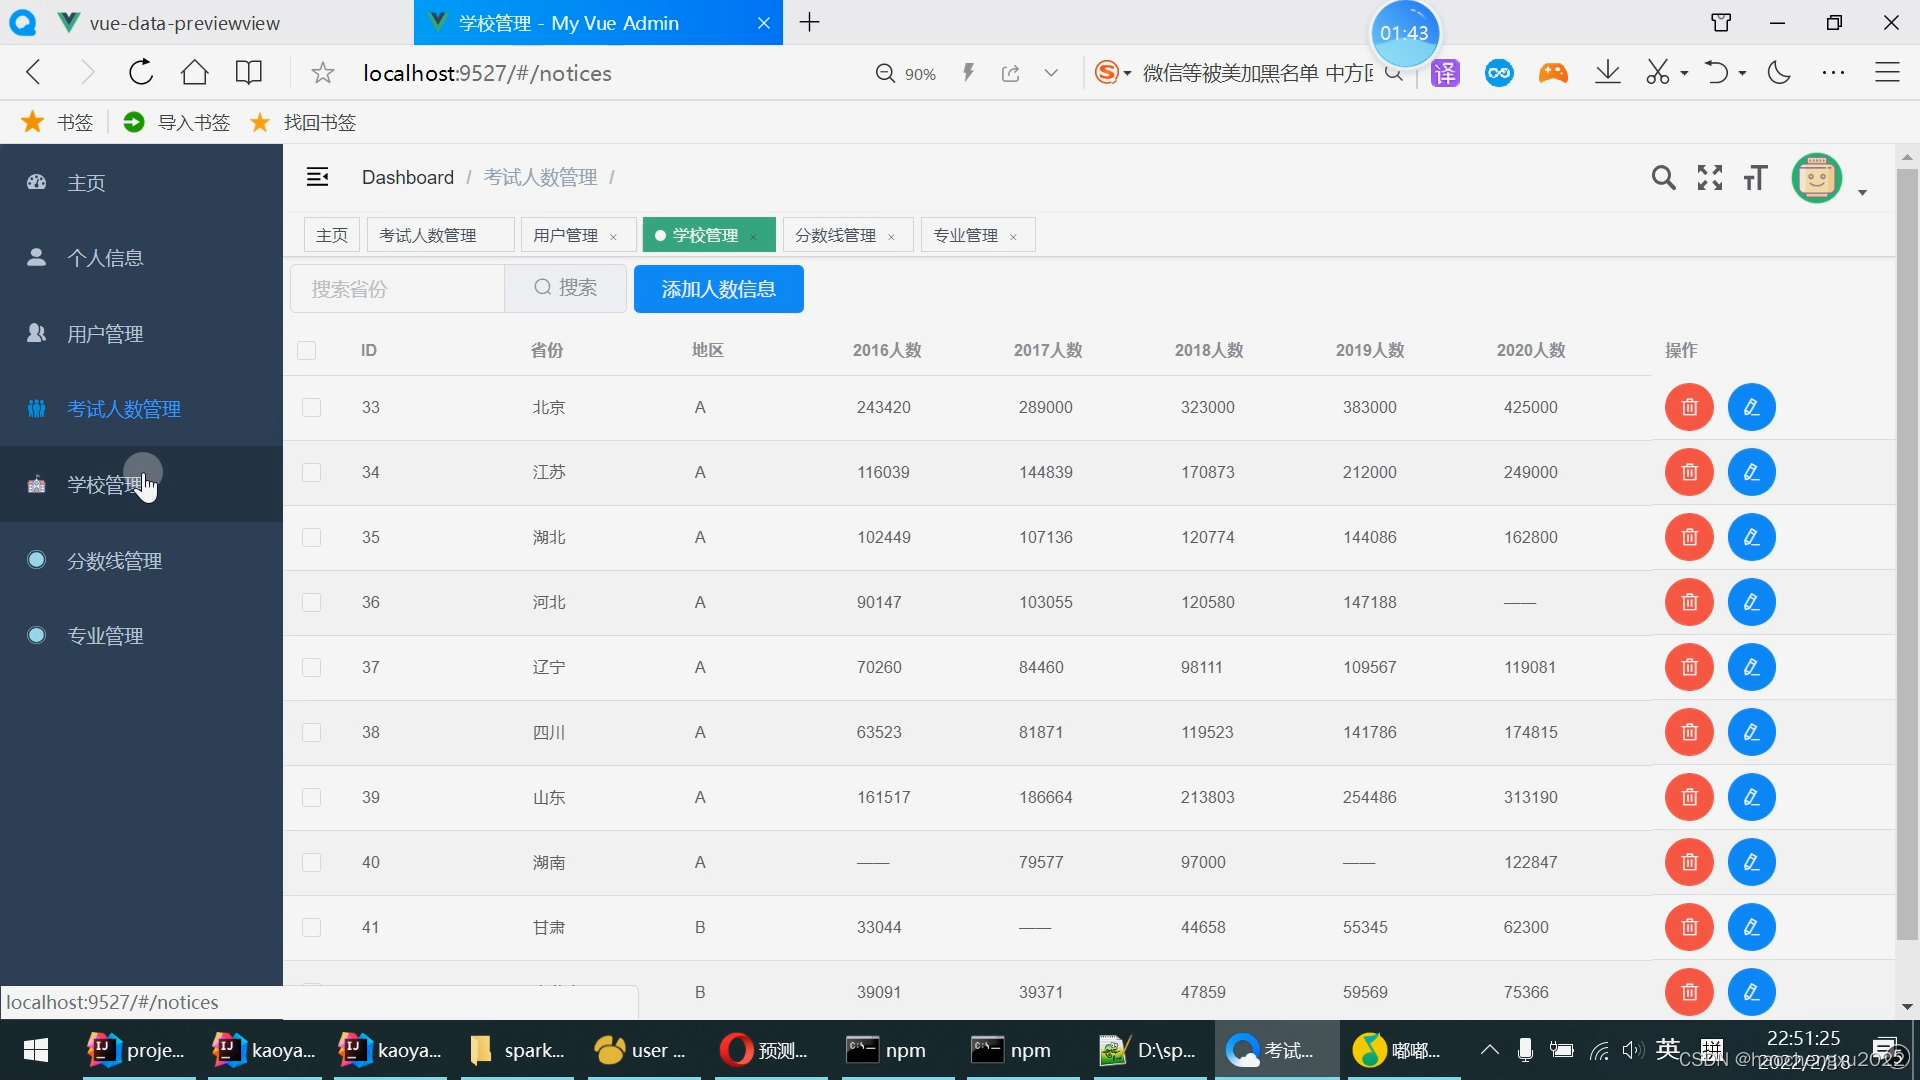1920x1080 pixels.
Task: Edit the 江苏 row with pencil icon
Action: click(1751, 472)
